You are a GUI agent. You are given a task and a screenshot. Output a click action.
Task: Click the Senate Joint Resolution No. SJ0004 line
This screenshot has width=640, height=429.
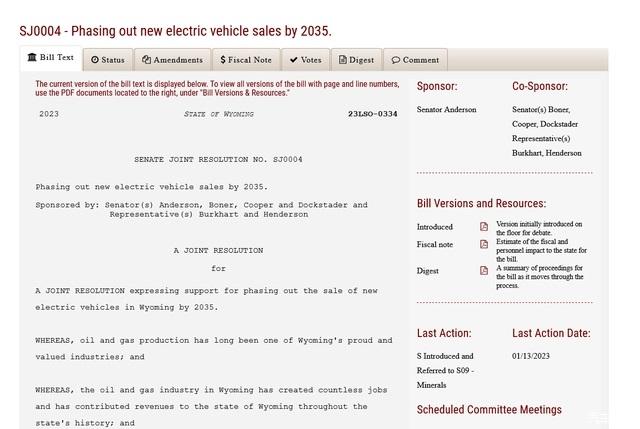pos(218,160)
